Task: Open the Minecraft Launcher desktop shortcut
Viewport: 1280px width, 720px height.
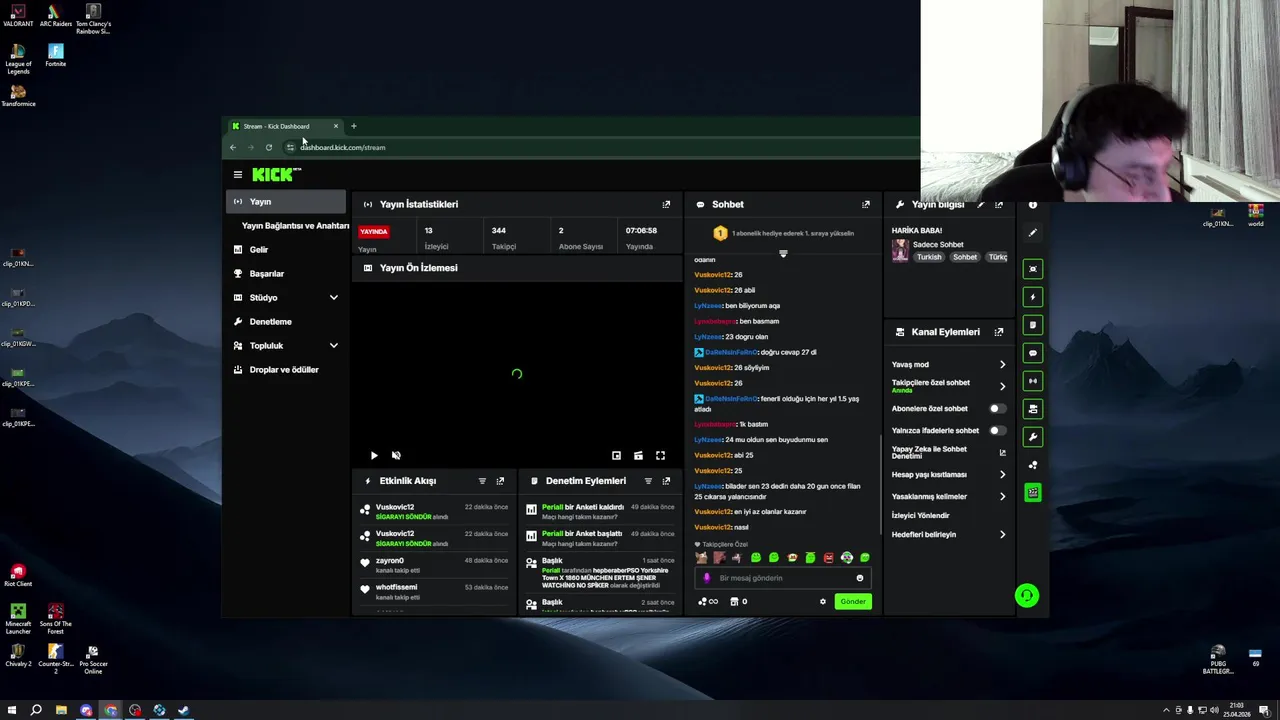Action: (x=18, y=620)
